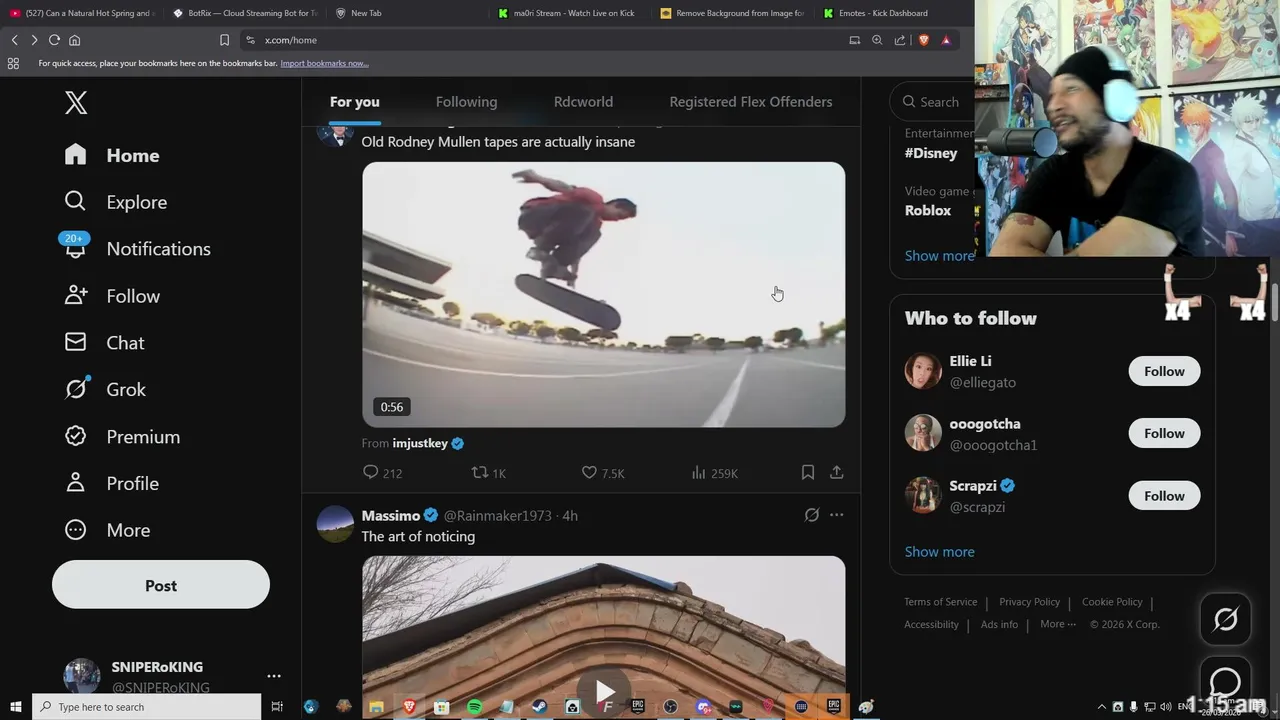
Task: Click the browser back arrow
Action: (x=14, y=40)
